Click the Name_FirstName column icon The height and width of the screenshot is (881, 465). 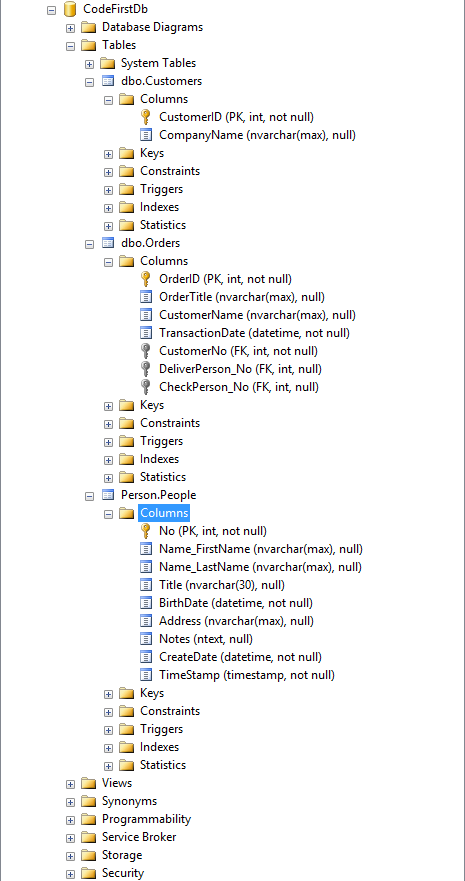pyautogui.click(x=145, y=549)
